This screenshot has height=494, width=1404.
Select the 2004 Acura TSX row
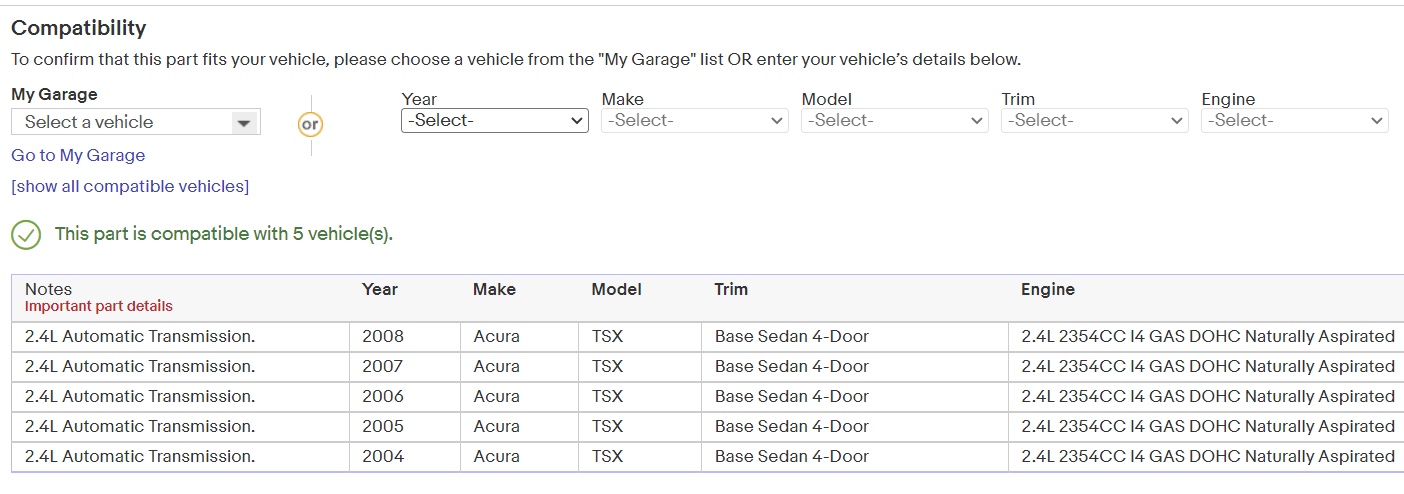coord(707,456)
